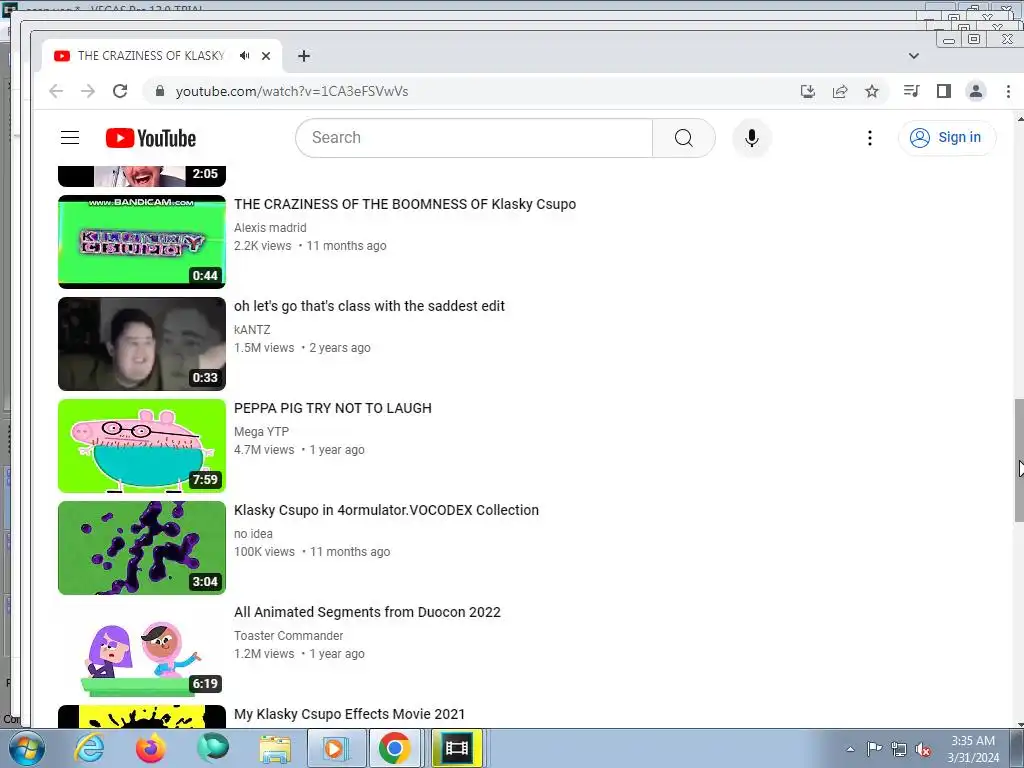1024x768 pixels.
Task: Click scrollbar up arrow
Action: 1020,119
